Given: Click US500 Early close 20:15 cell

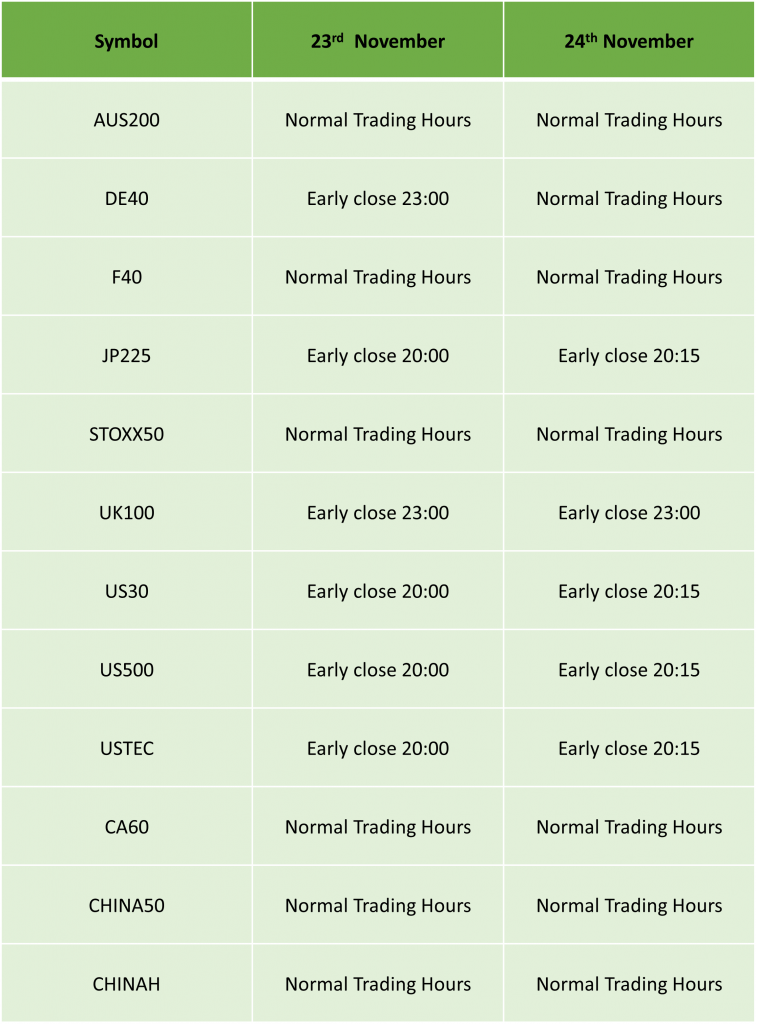Looking at the screenshot, I should [x=629, y=669].
